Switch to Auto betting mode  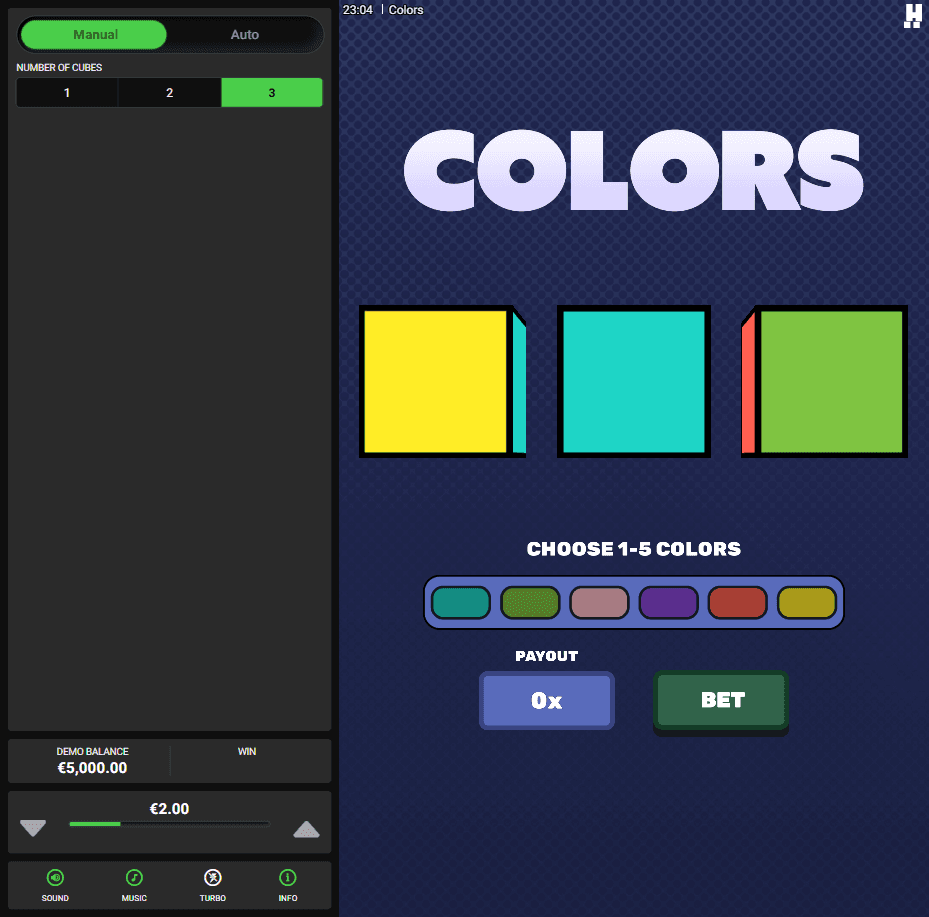[245, 34]
